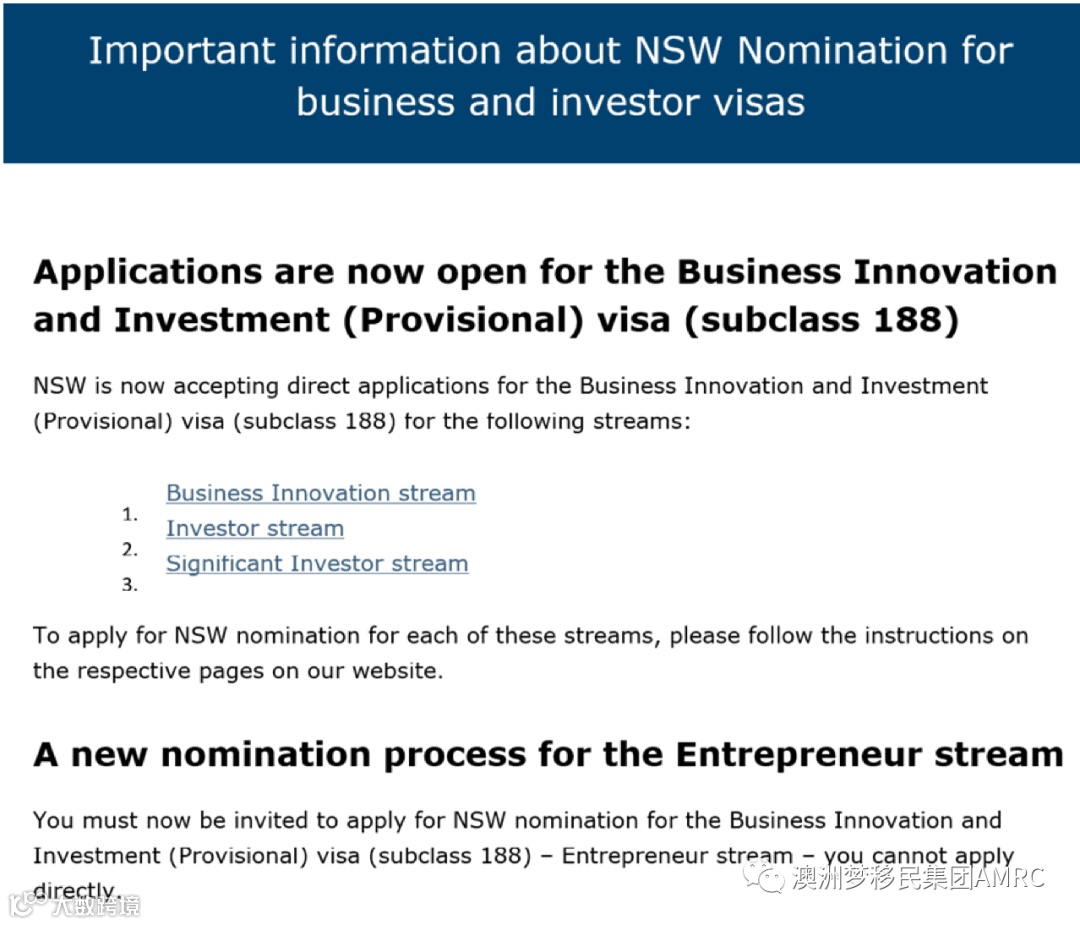This screenshot has width=1080, height=925.
Task: Click the WeChat logo icon watermark
Action: click(x=762, y=876)
